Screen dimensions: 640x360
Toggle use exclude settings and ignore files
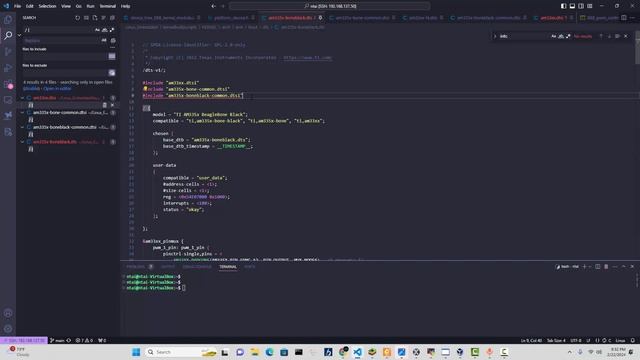[112, 73]
